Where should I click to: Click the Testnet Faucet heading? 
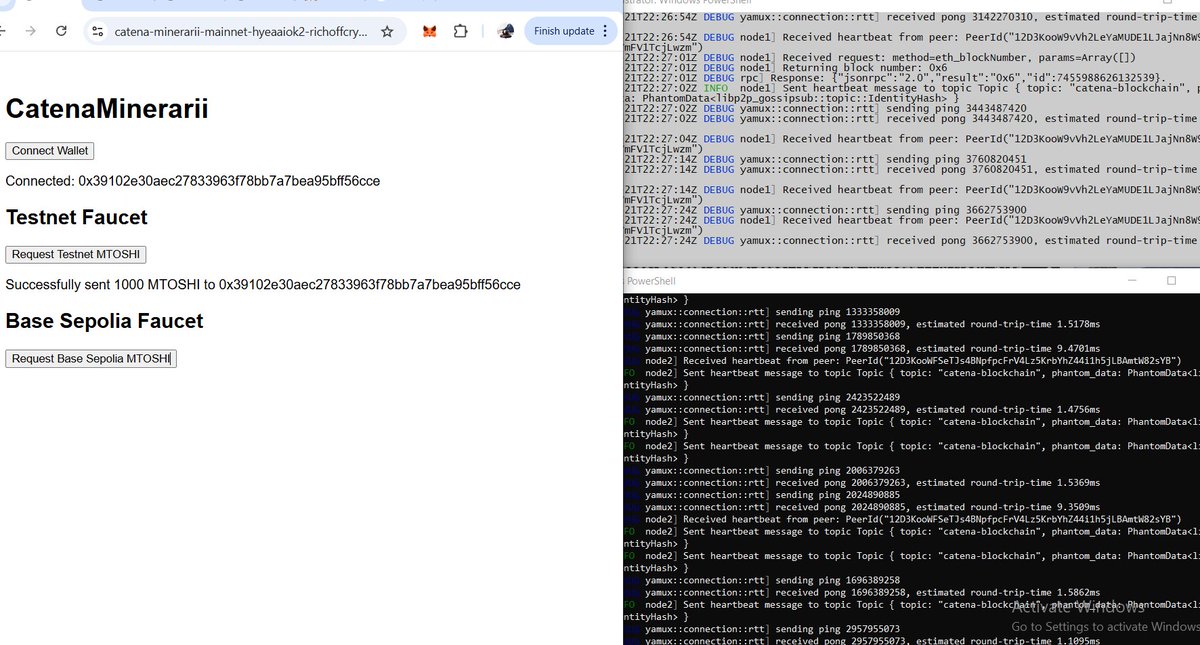point(76,217)
